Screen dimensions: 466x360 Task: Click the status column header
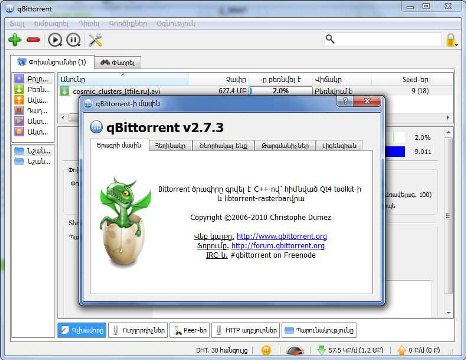click(x=342, y=80)
